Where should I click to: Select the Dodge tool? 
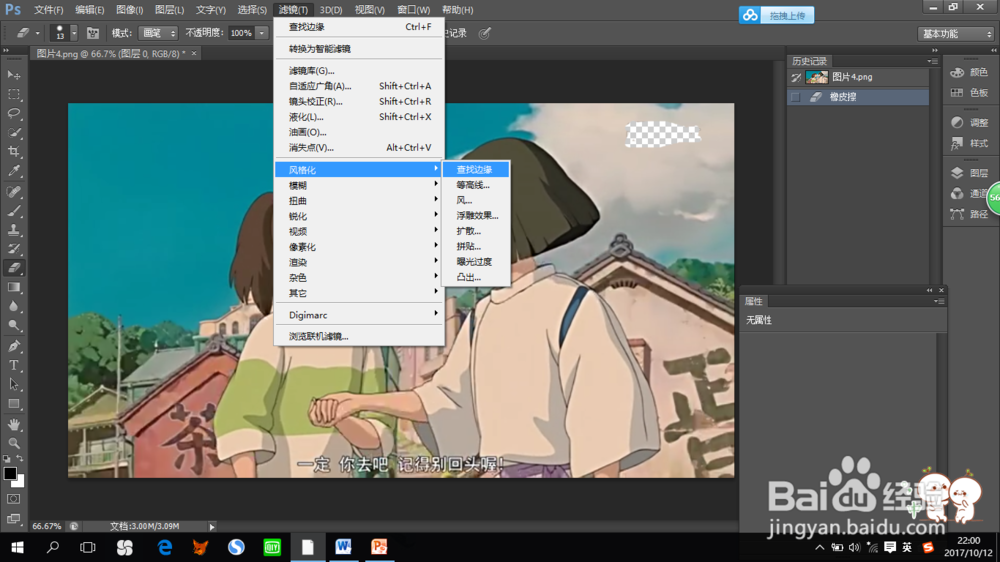point(13,325)
